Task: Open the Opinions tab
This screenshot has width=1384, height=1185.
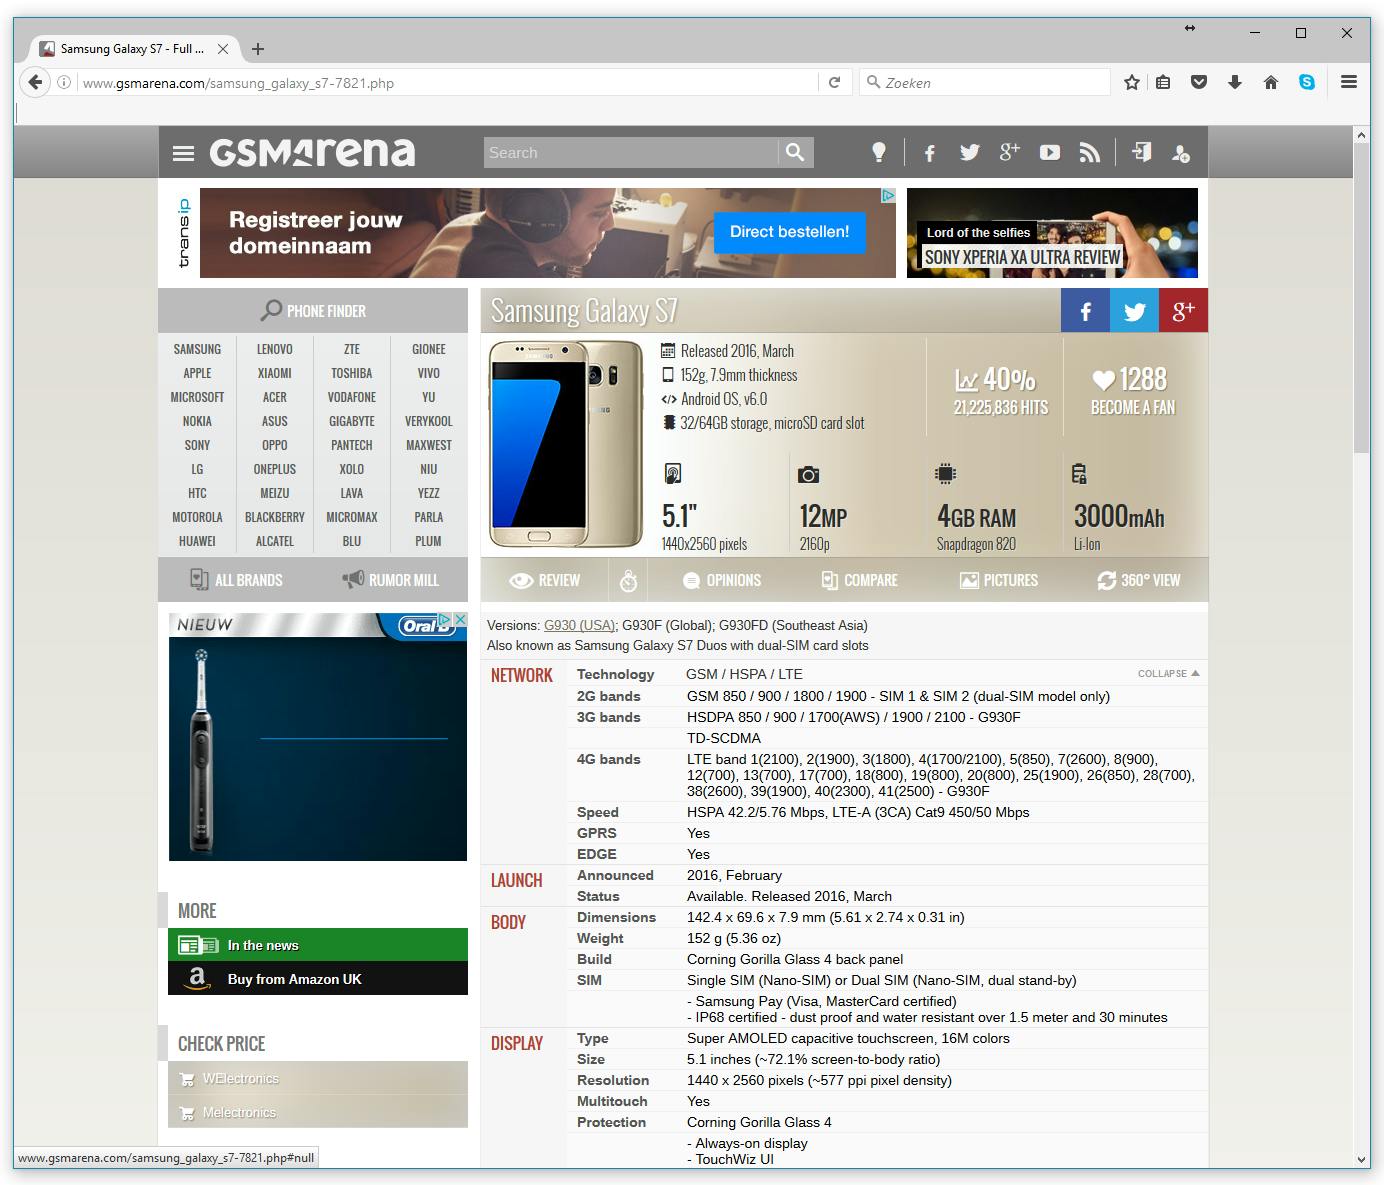Action: (x=722, y=580)
